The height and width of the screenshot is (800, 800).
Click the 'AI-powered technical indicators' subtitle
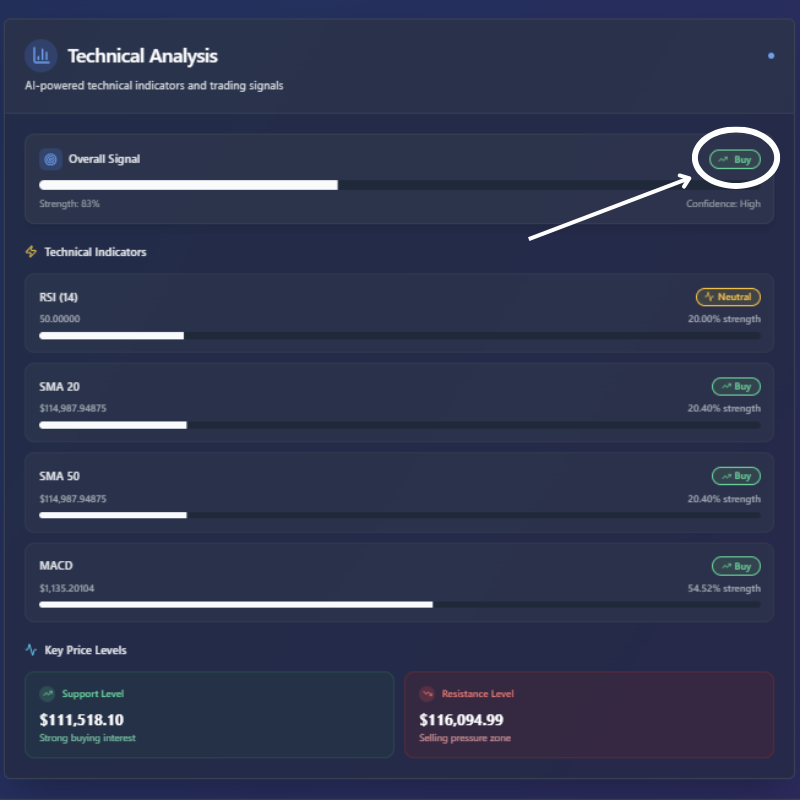tap(154, 86)
